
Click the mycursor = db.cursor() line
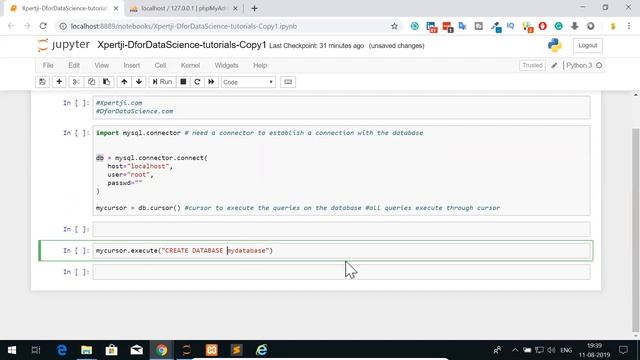point(298,208)
